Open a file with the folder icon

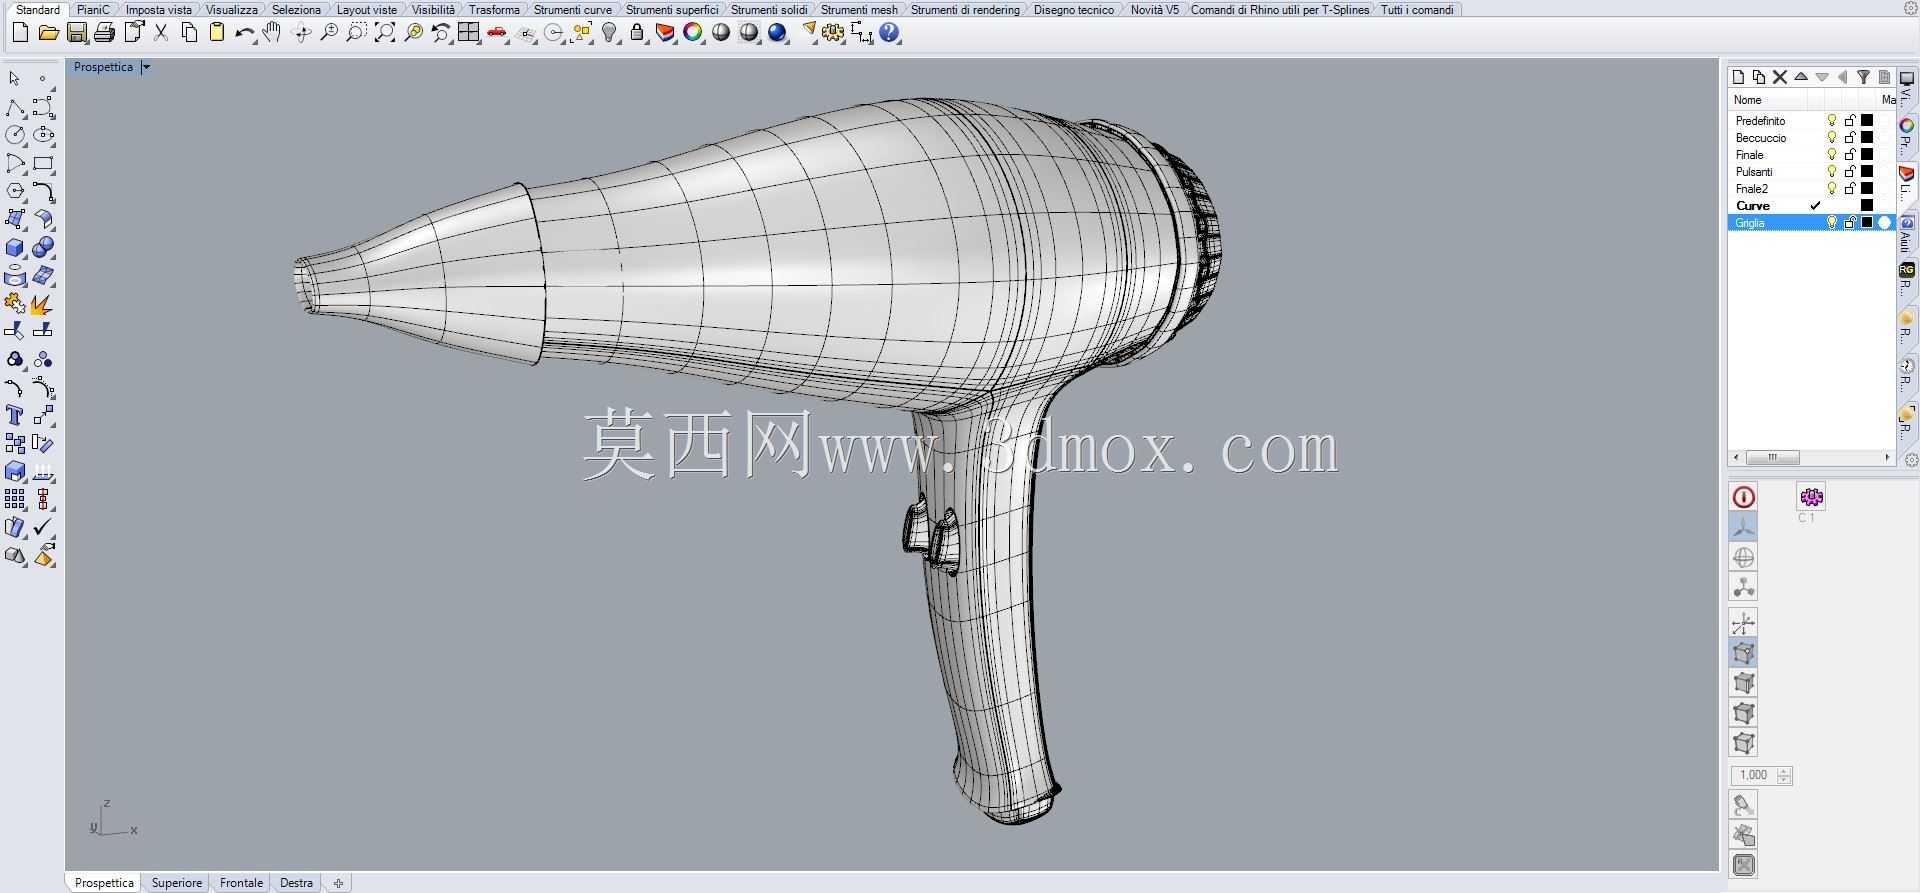tap(48, 33)
